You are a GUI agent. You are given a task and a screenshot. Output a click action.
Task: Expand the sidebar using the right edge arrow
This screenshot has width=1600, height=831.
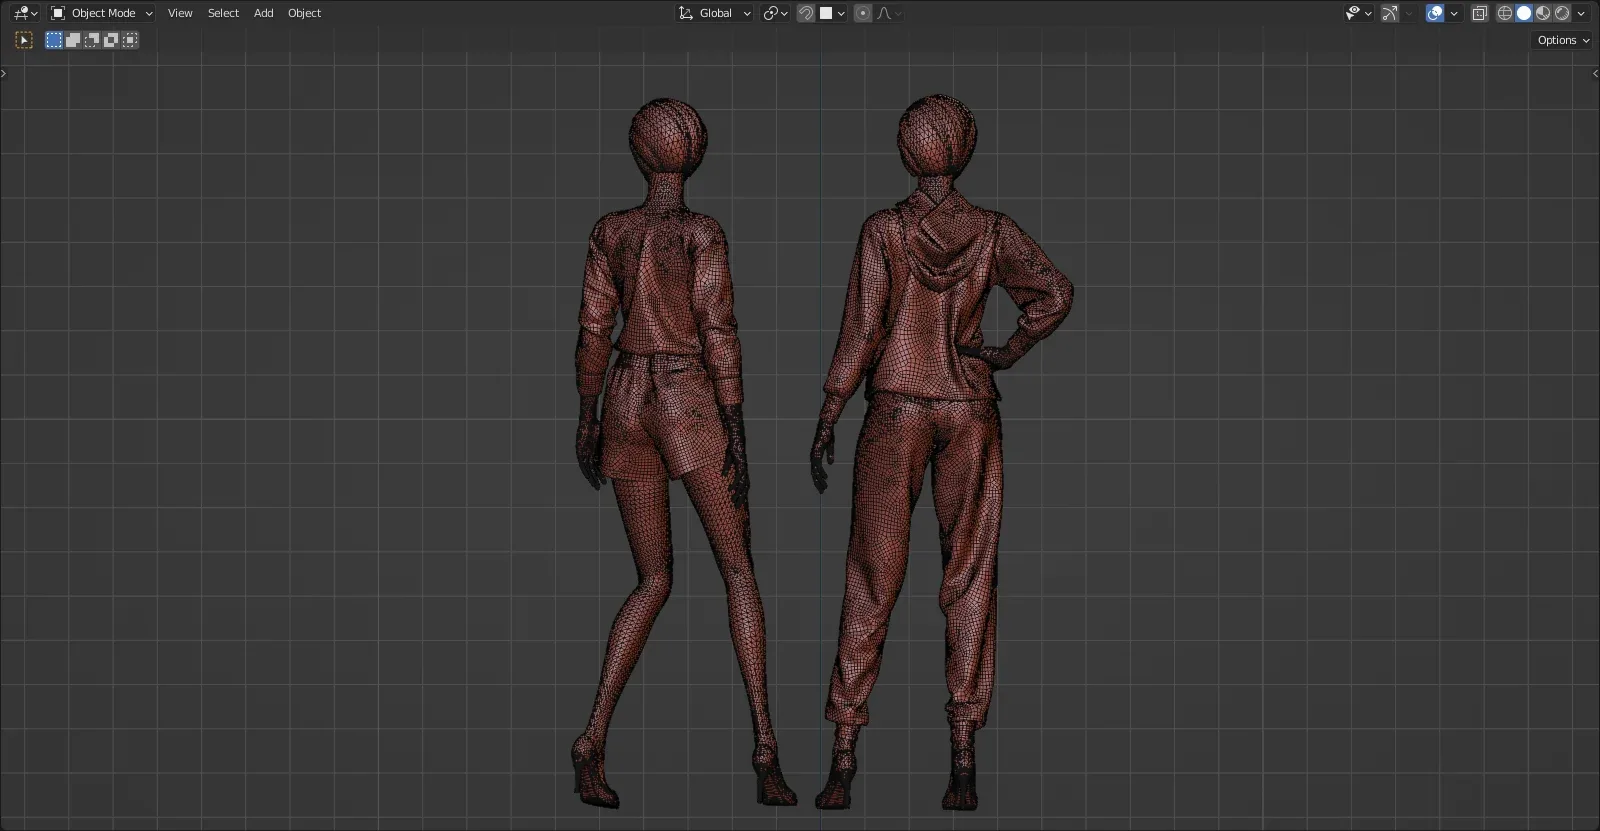(1595, 73)
